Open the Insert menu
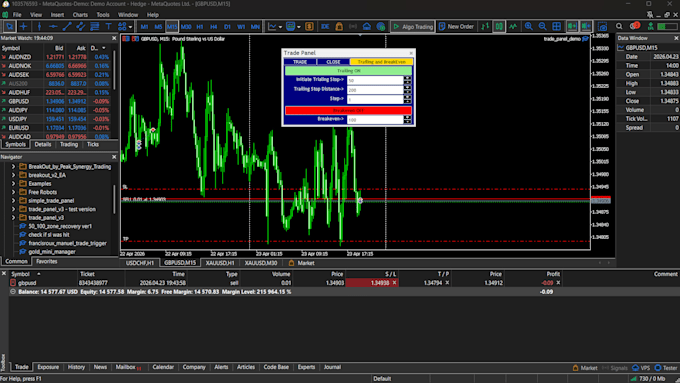680x383 pixels. coord(57,15)
